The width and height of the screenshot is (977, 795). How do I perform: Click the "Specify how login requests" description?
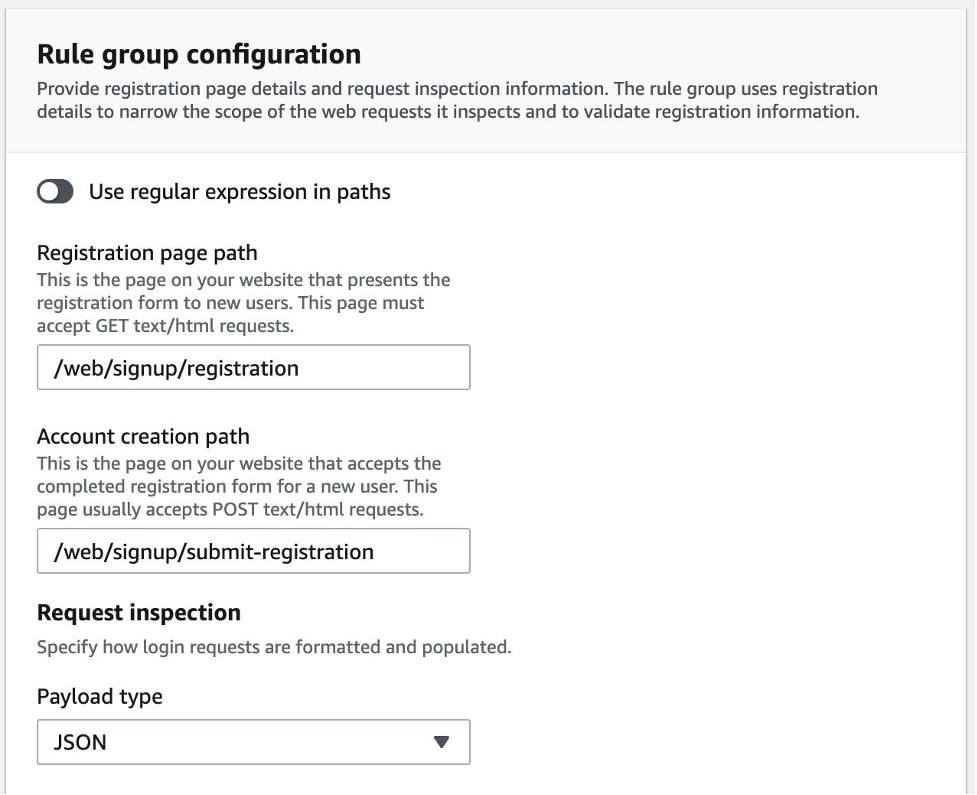[x=273, y=647]
